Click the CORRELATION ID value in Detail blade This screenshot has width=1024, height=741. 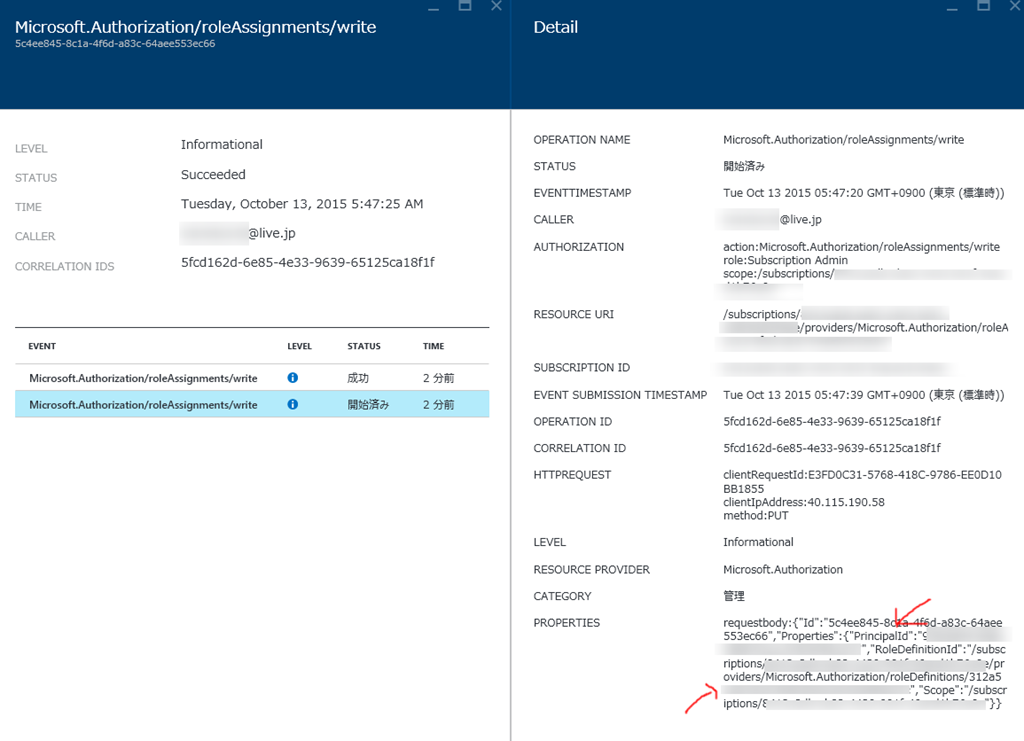click(831, 449)
